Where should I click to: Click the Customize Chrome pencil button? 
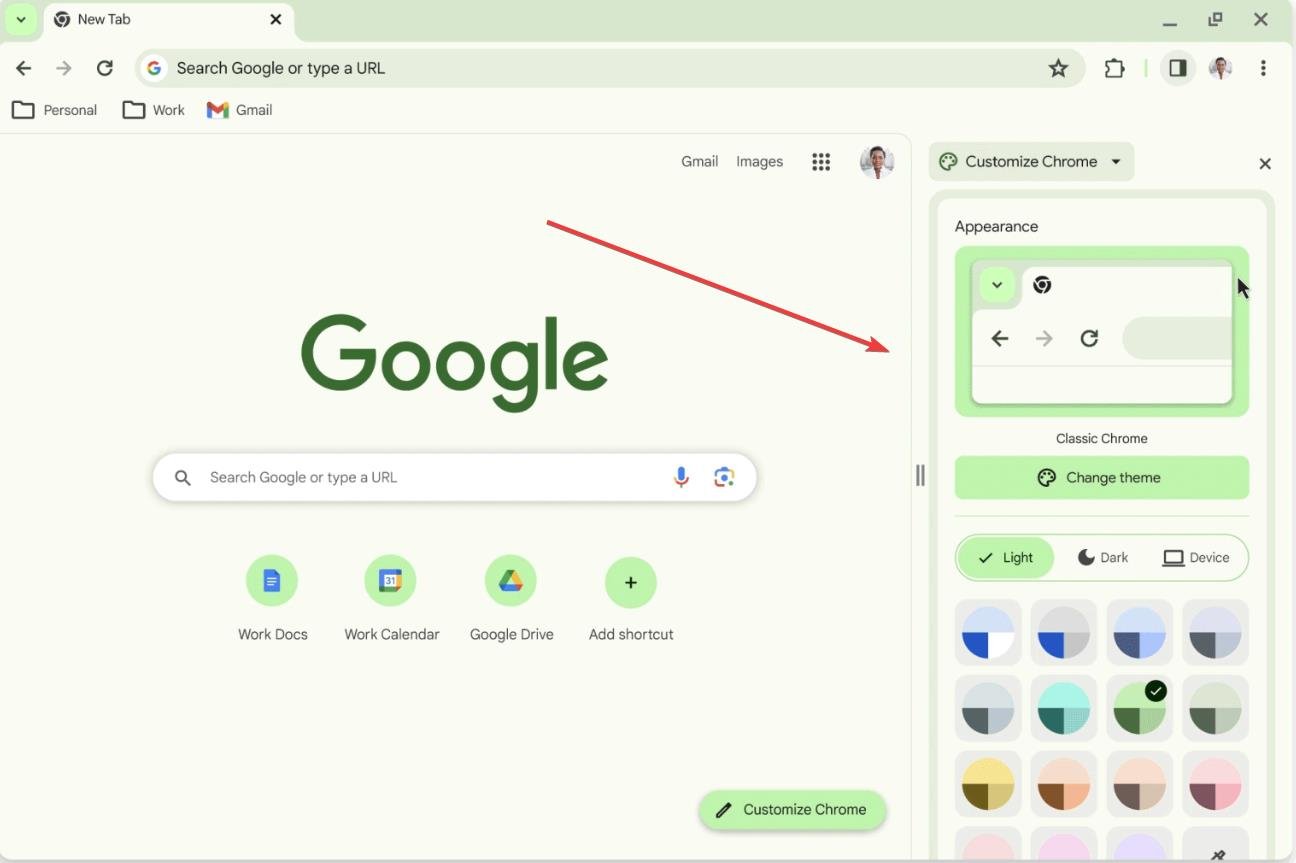click(x=792, y=810)
